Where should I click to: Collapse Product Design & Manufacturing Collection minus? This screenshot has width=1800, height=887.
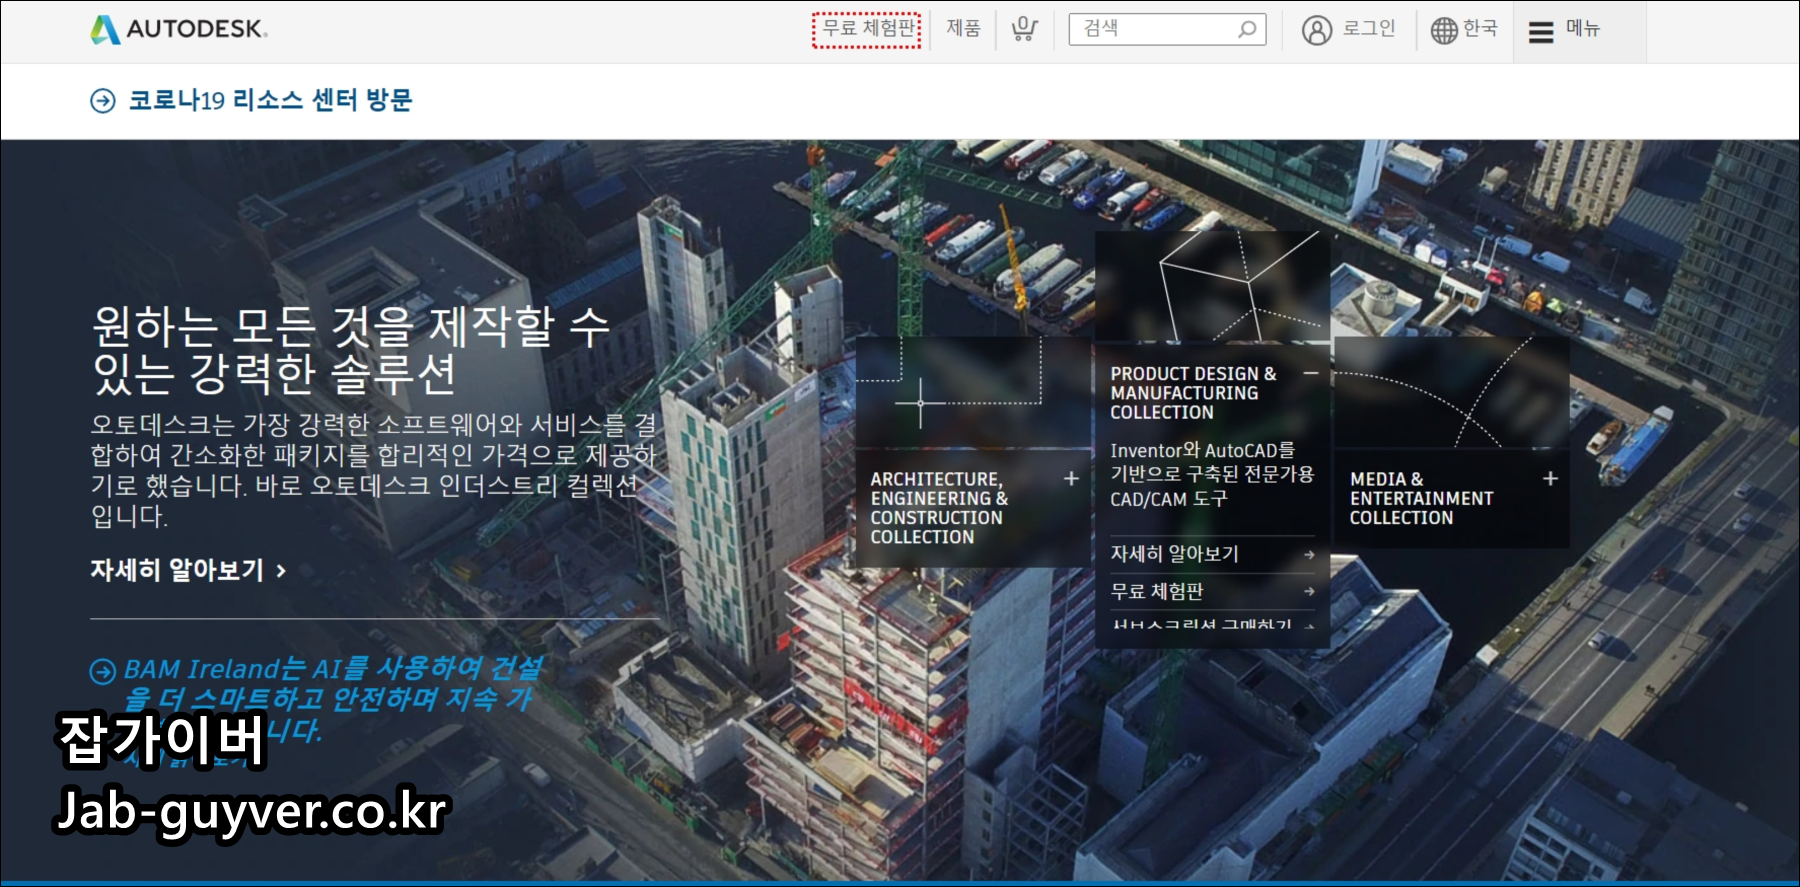(1310, 373)
